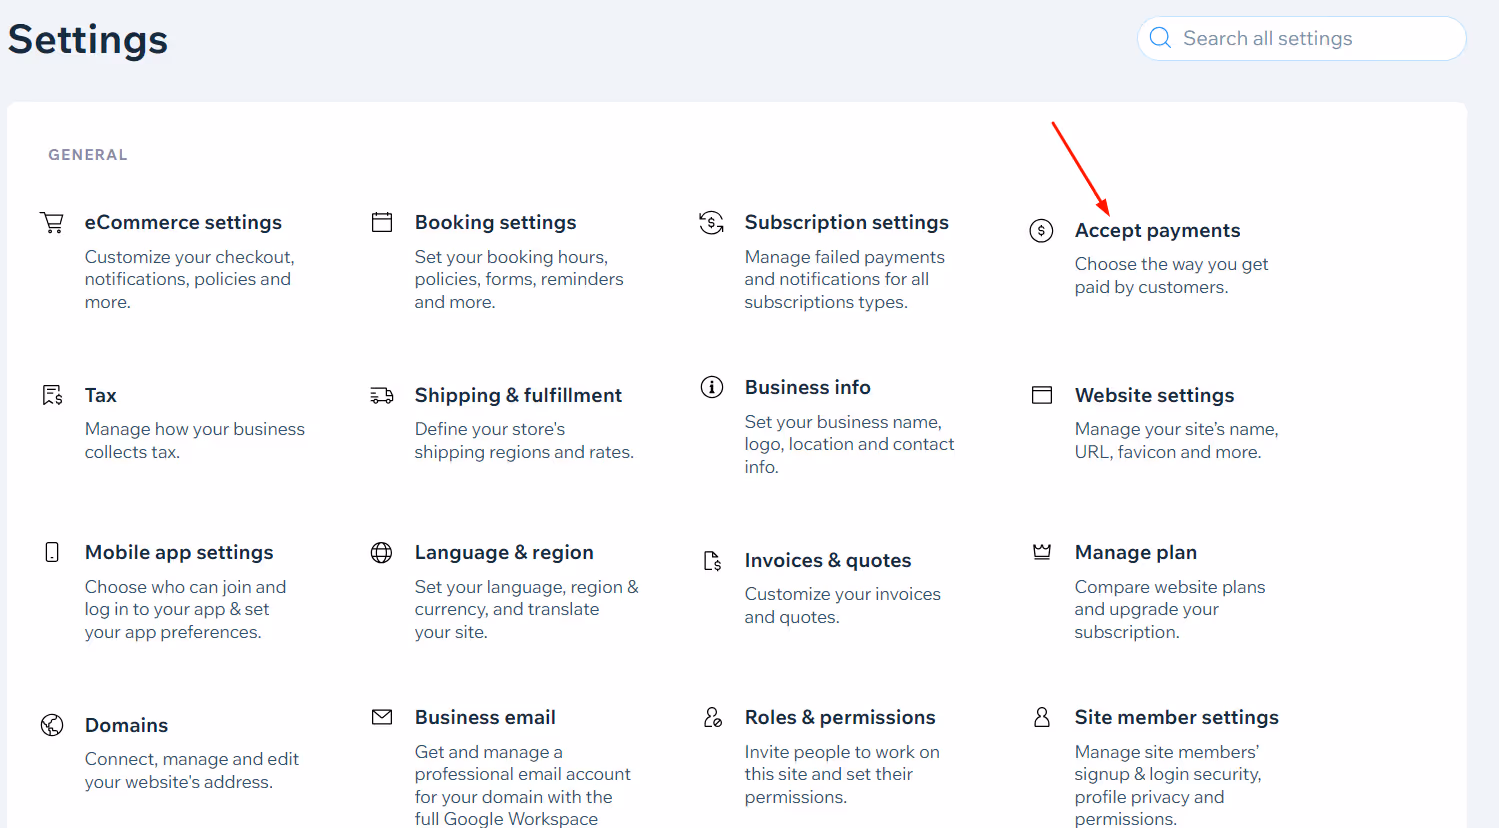Go to Subscription settings
This screenshot has height=828, width=1499.
point(846,222)
